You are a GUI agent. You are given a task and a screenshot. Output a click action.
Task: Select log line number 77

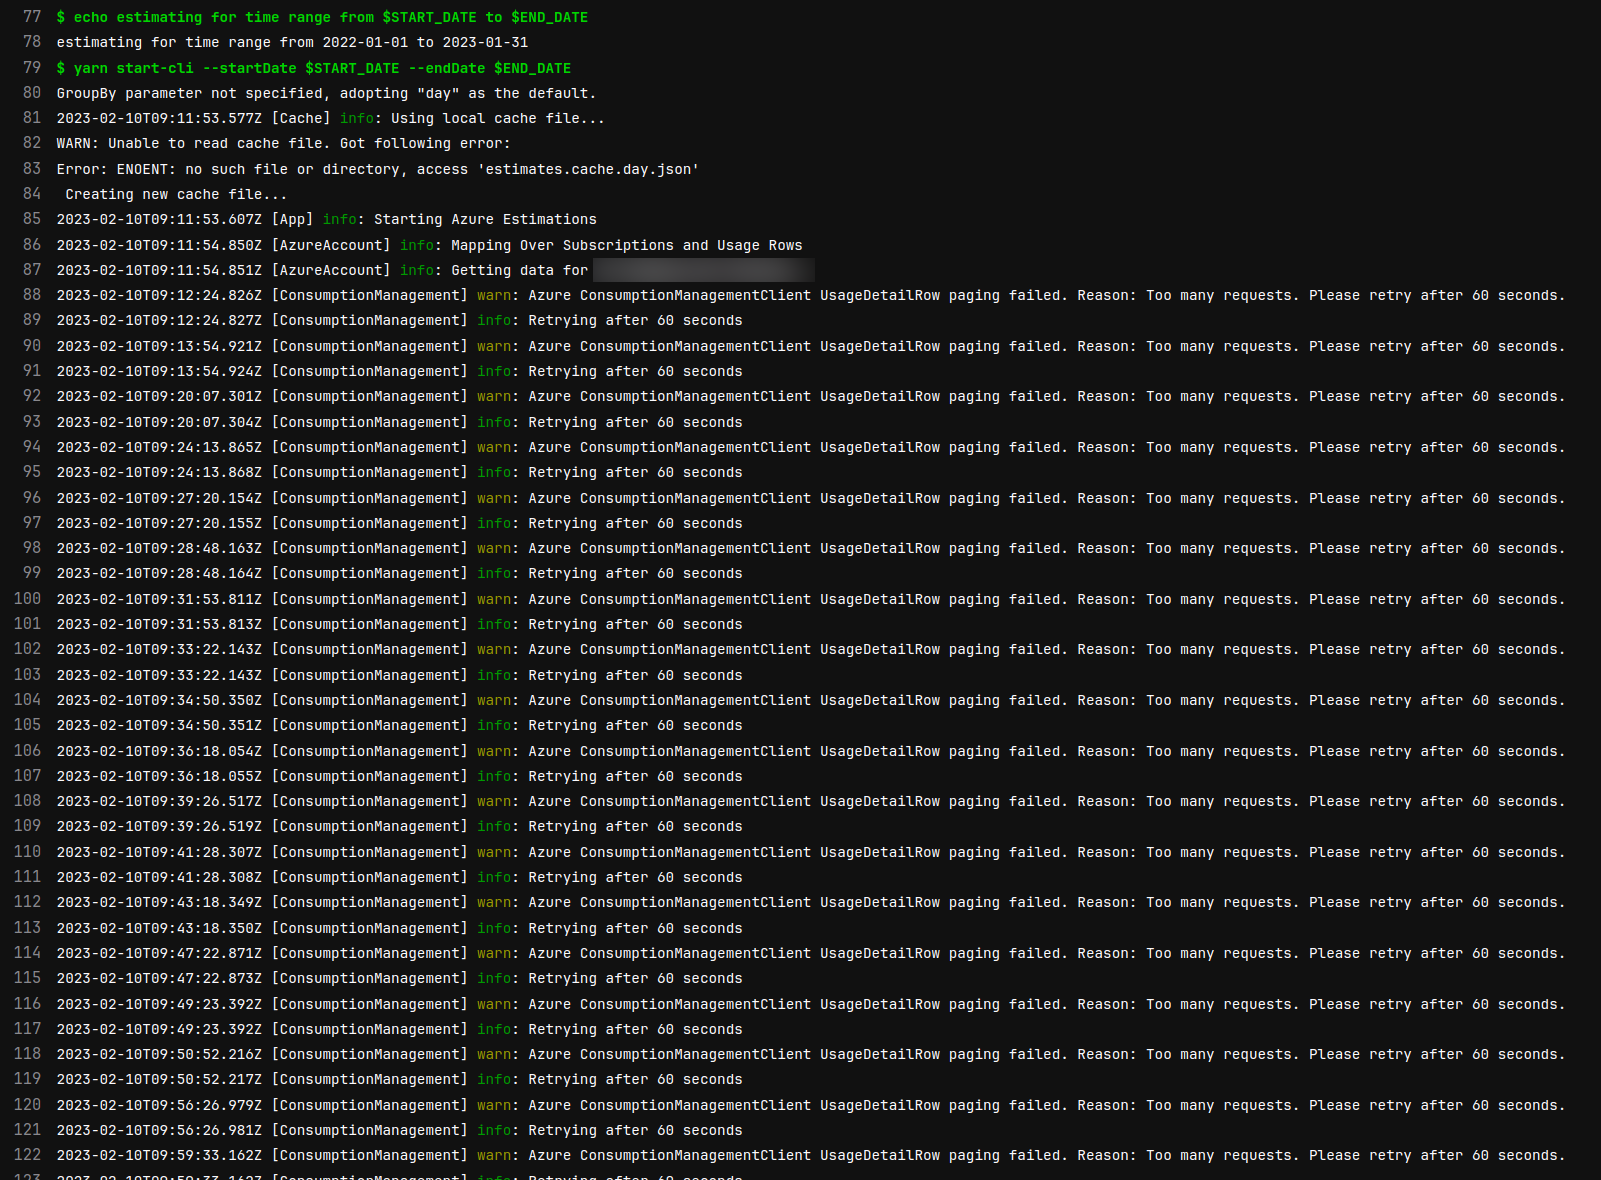32,17
